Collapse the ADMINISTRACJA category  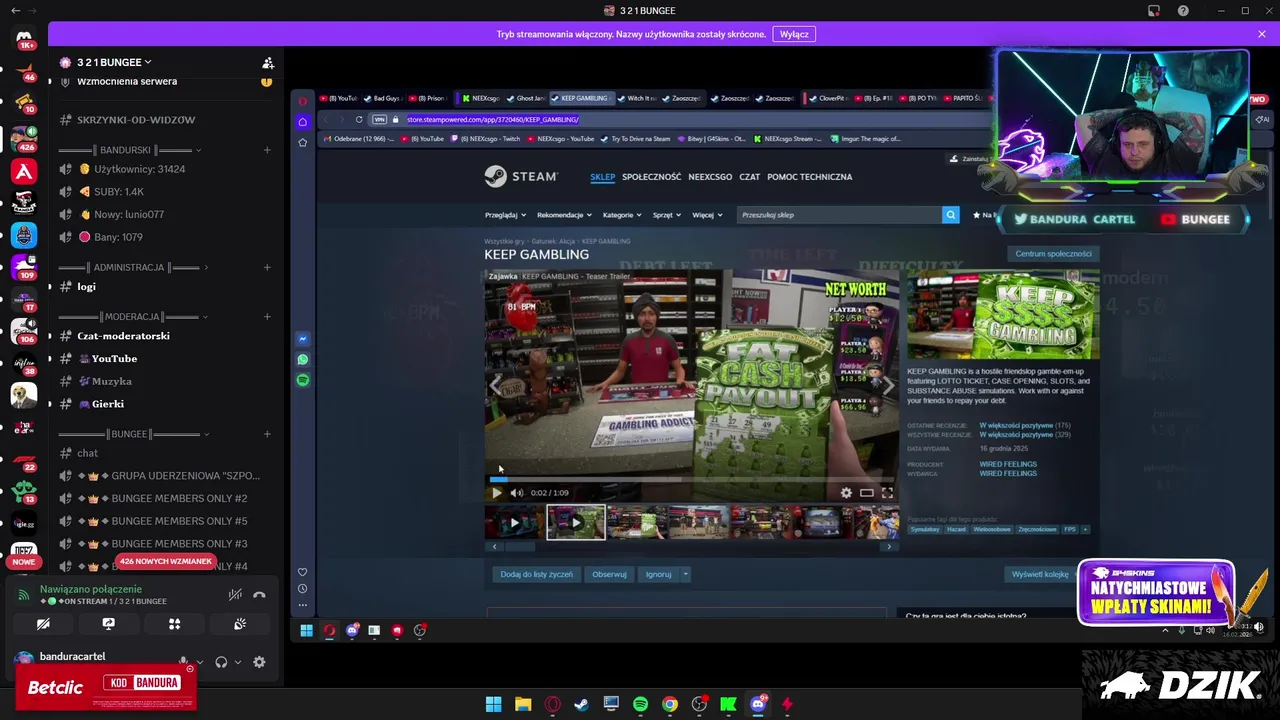click(x=133, y=268)
